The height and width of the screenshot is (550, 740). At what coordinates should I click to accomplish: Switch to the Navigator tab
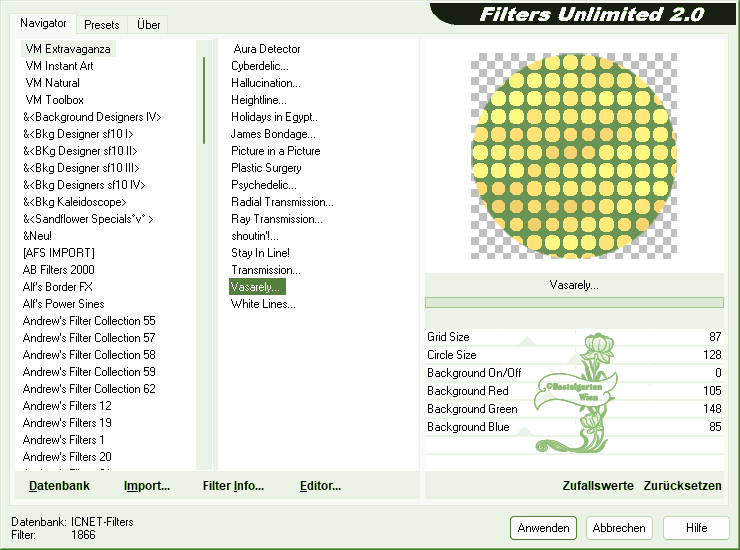[x=43, y=23]
